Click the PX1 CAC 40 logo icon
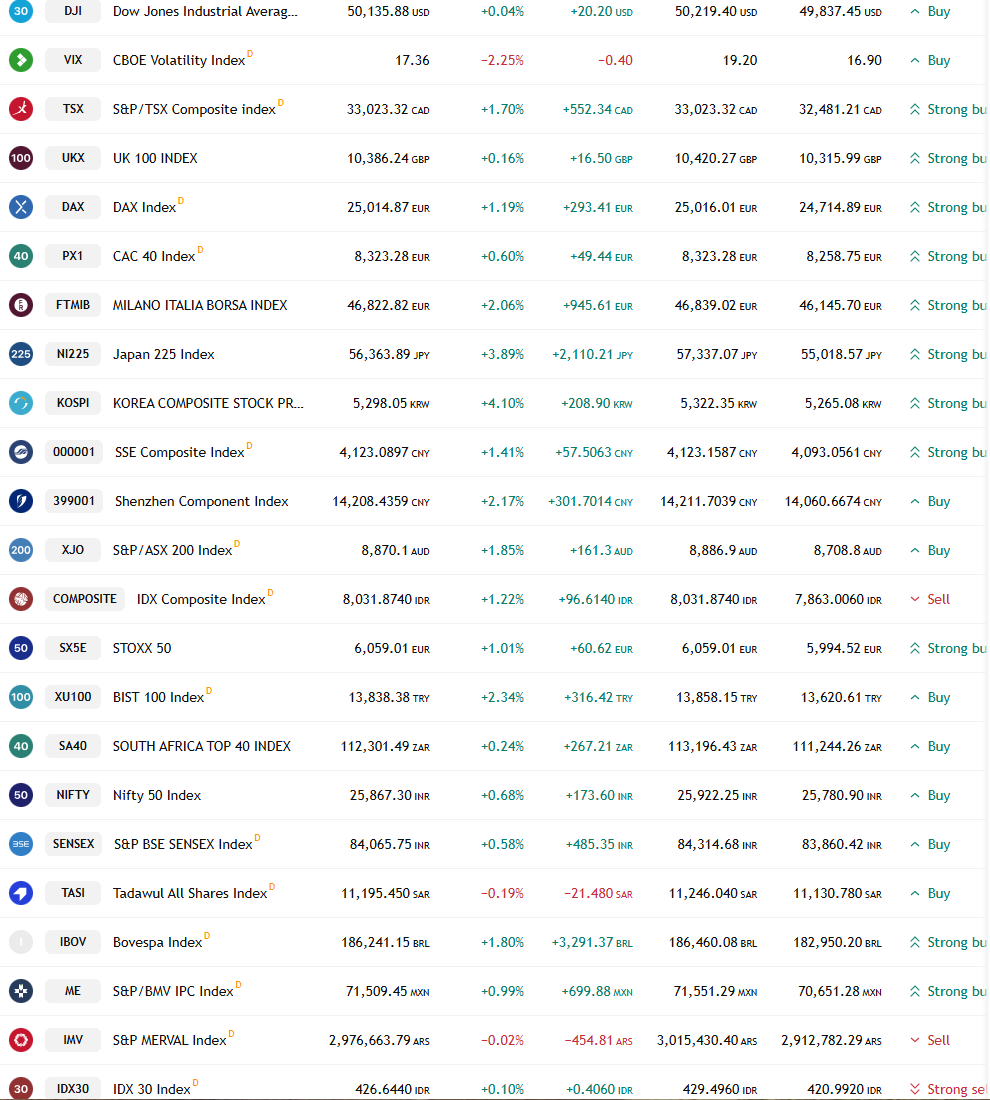The height and width of the screenshot is (1100, 990). [21, 256]
